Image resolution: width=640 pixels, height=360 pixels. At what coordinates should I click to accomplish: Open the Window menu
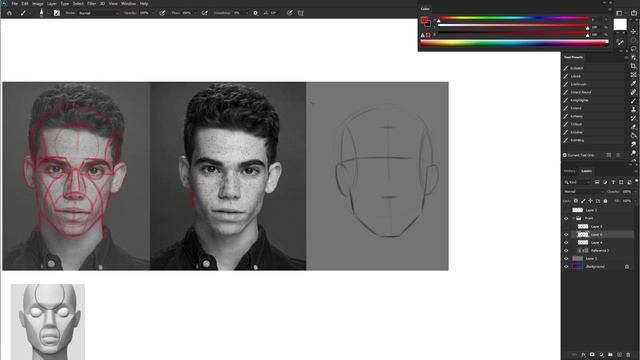pos(129,4)
